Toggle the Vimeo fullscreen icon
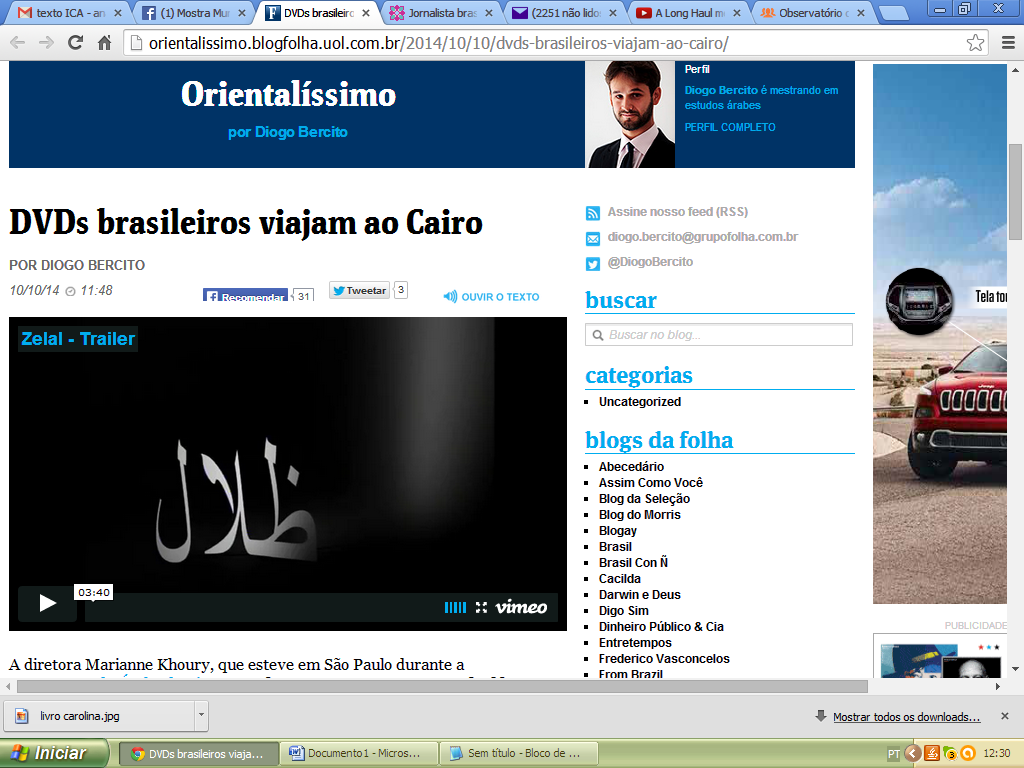 (x=481, y=607)
